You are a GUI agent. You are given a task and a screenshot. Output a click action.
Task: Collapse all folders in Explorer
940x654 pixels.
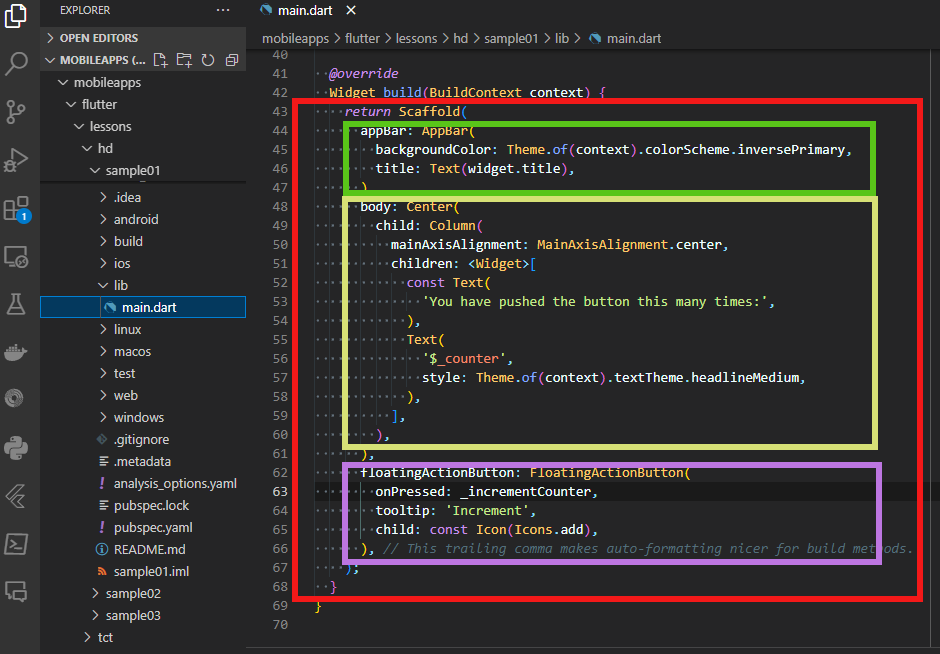point(231,60)
